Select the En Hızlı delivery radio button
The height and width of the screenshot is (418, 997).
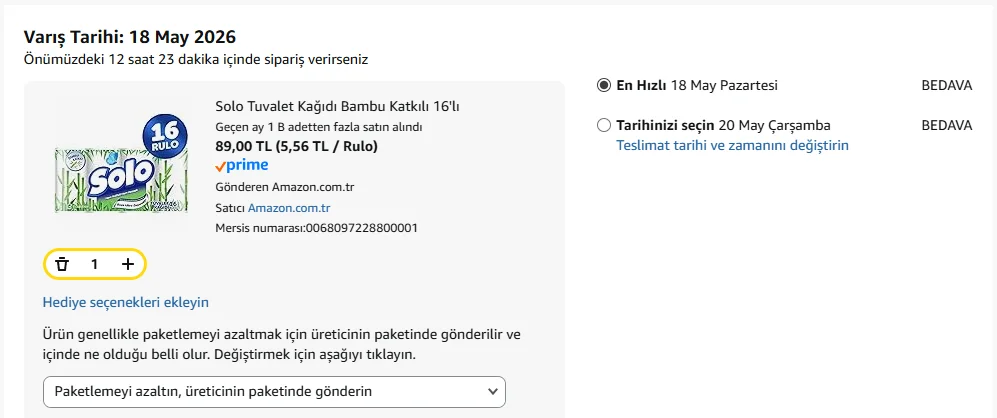(x=603, y=85)
